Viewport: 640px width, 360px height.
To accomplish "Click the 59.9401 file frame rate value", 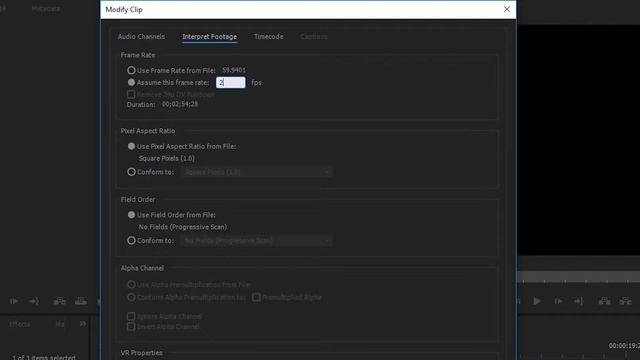I will point(234,70).
